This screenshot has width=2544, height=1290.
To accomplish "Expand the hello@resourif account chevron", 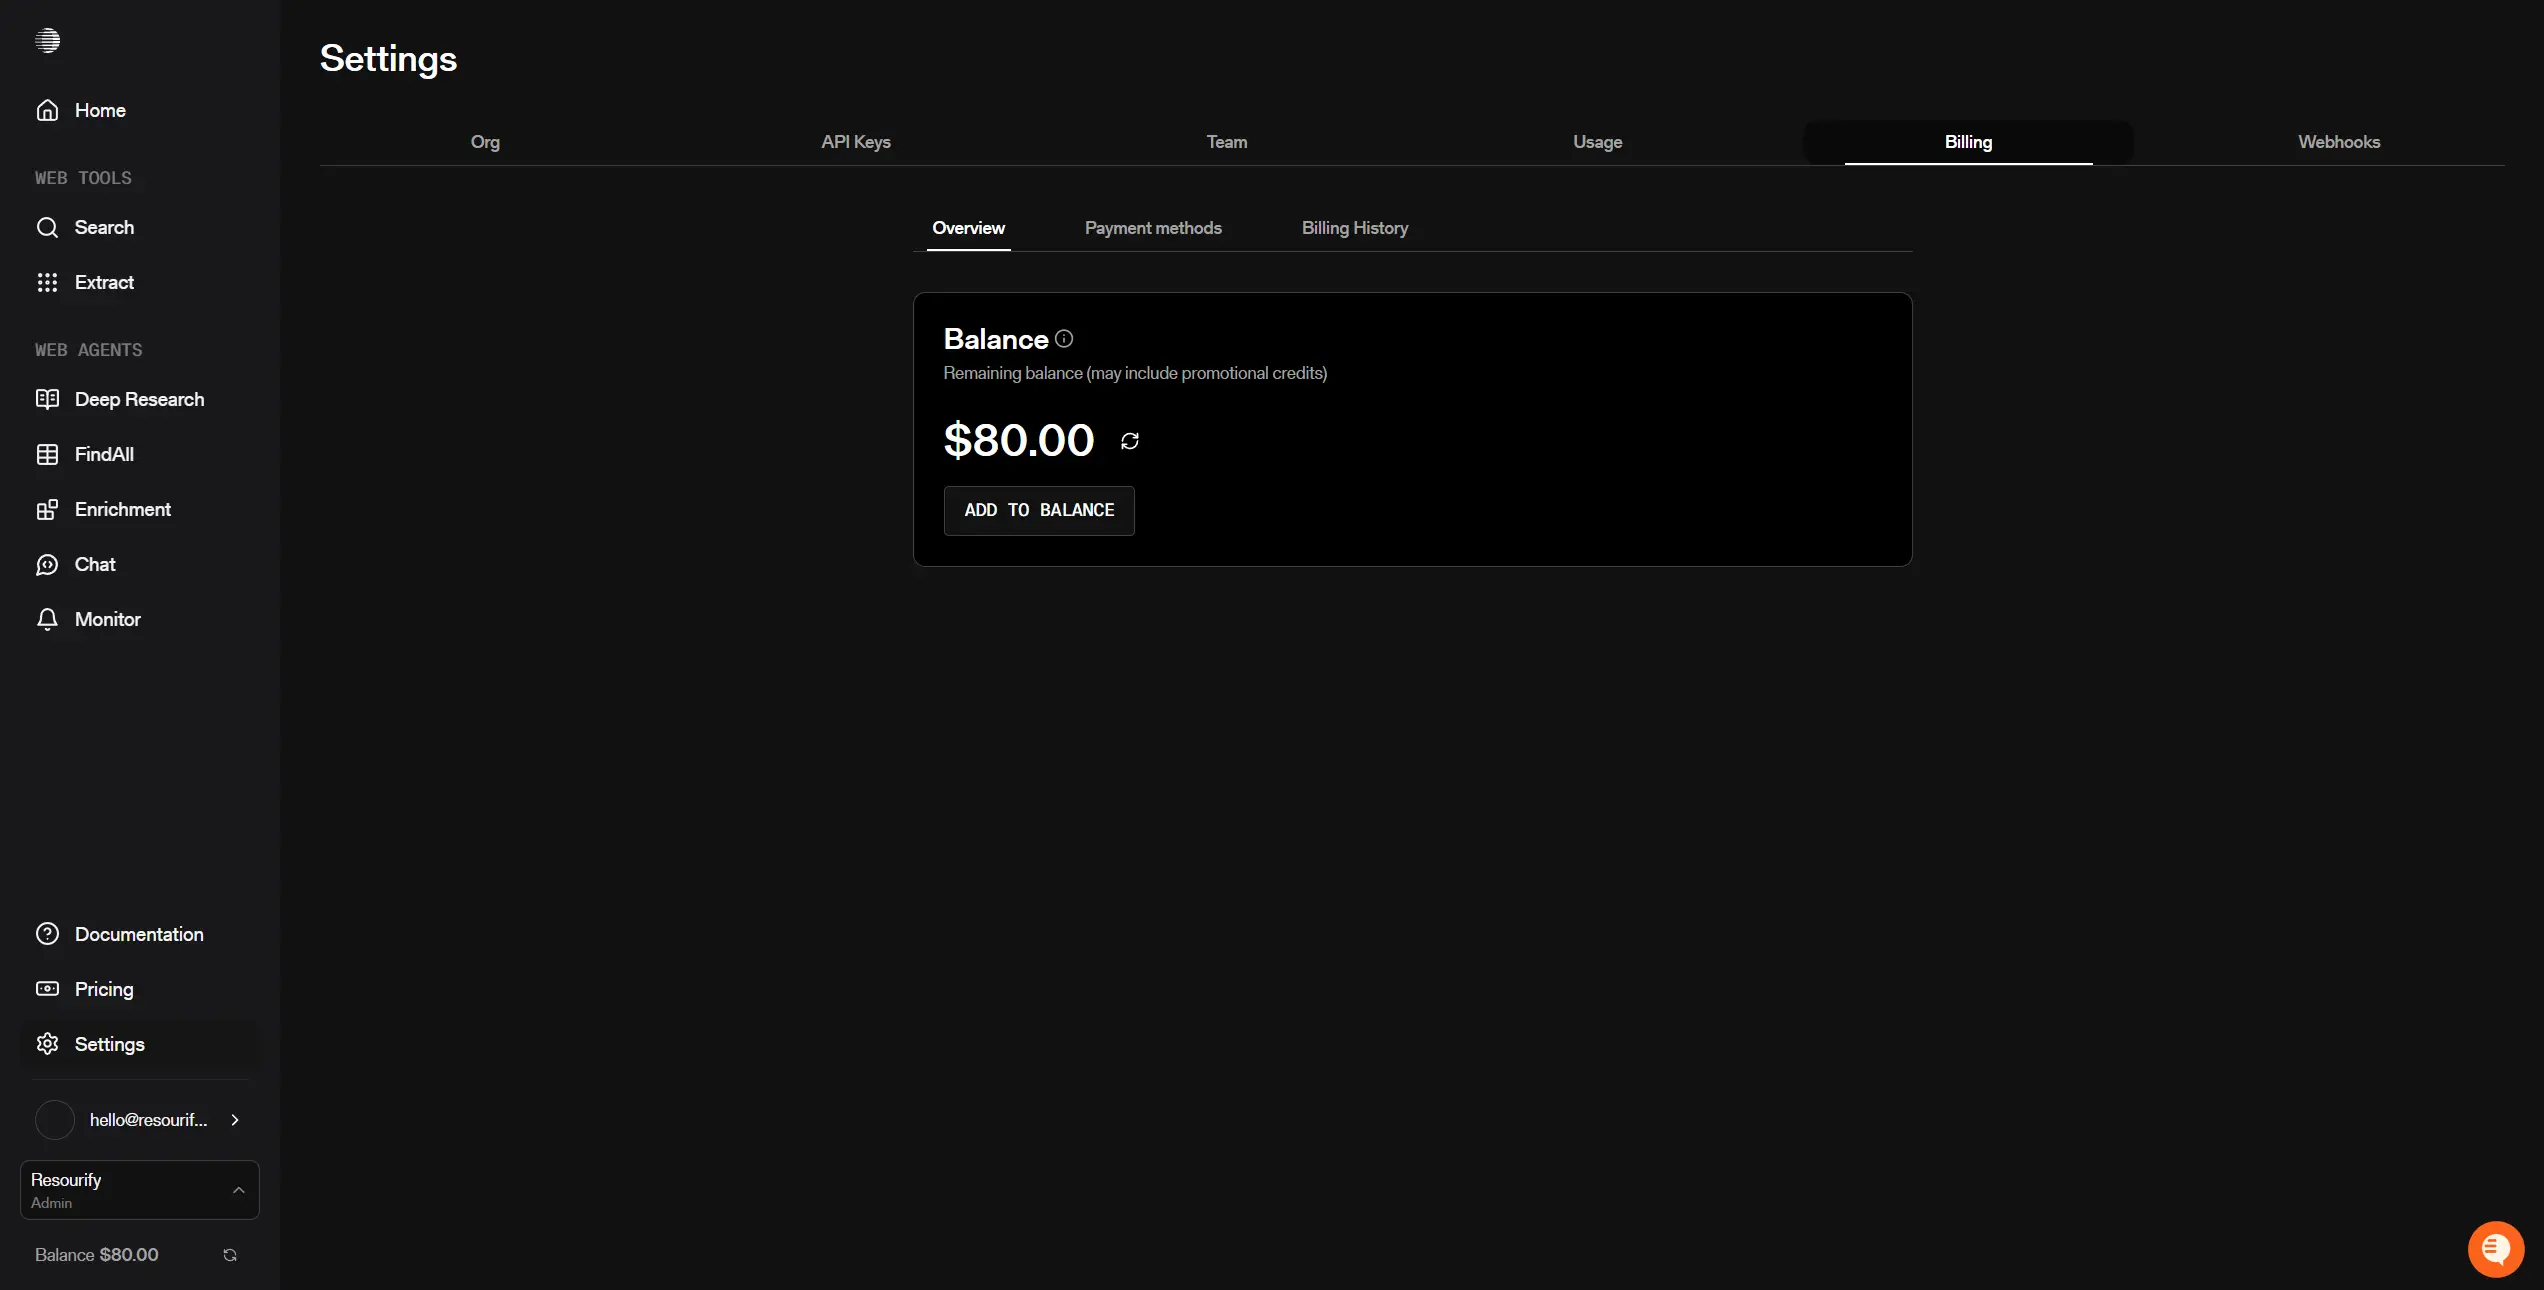I will 235,1120.
